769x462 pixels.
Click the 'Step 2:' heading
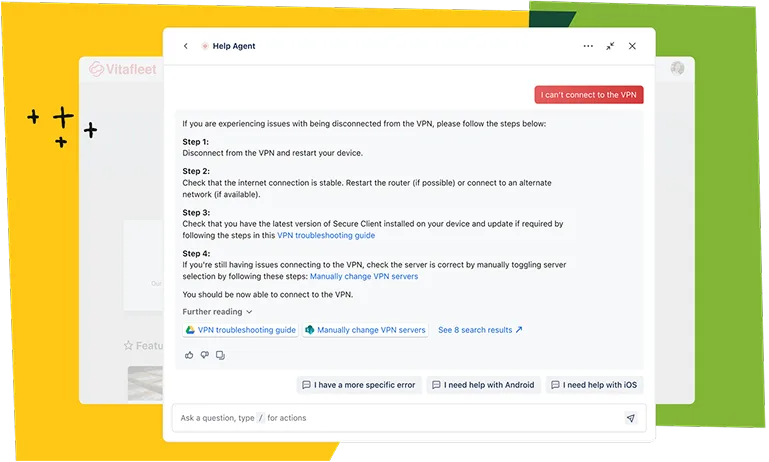pos(196,171)
